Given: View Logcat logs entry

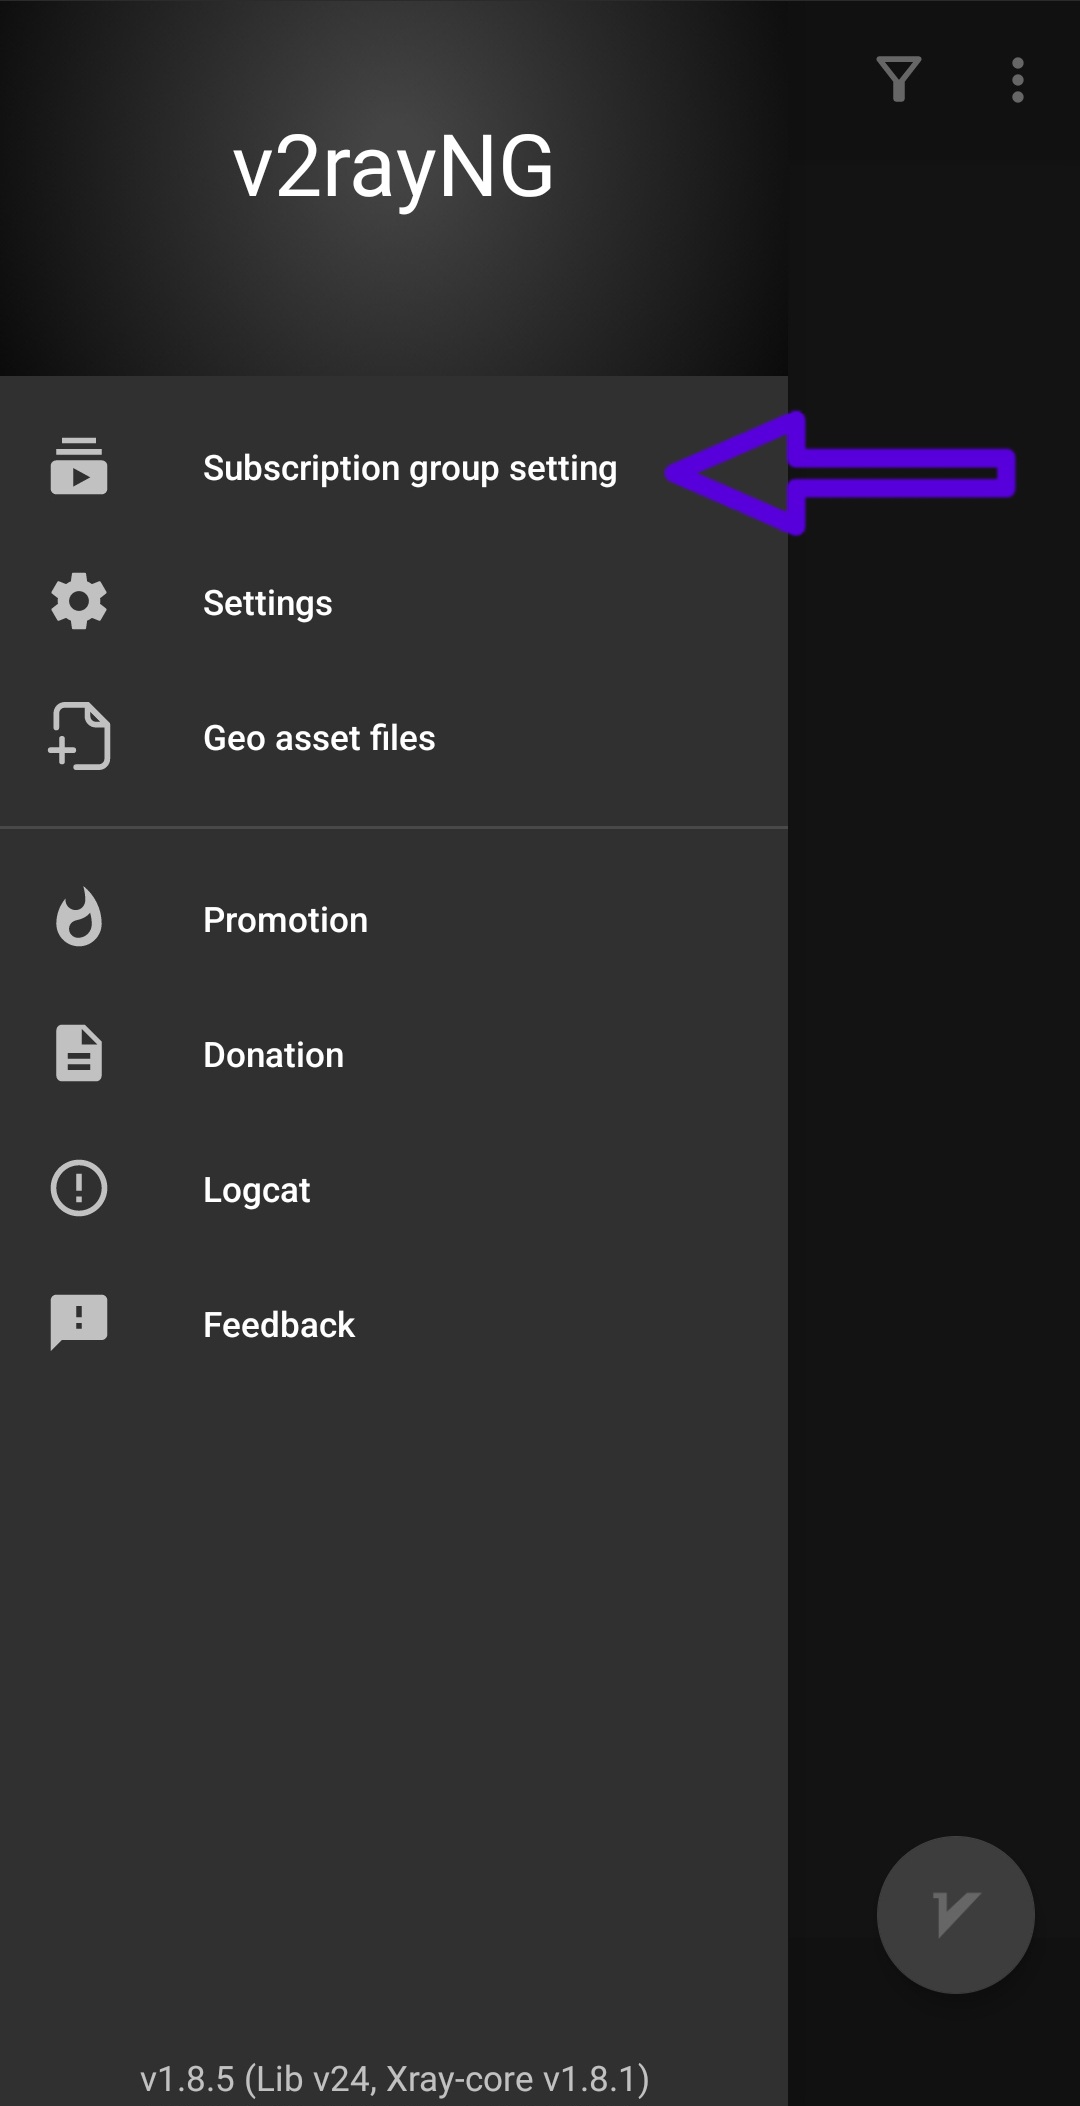Looking at the screenshot, I should coord(256,1190).
